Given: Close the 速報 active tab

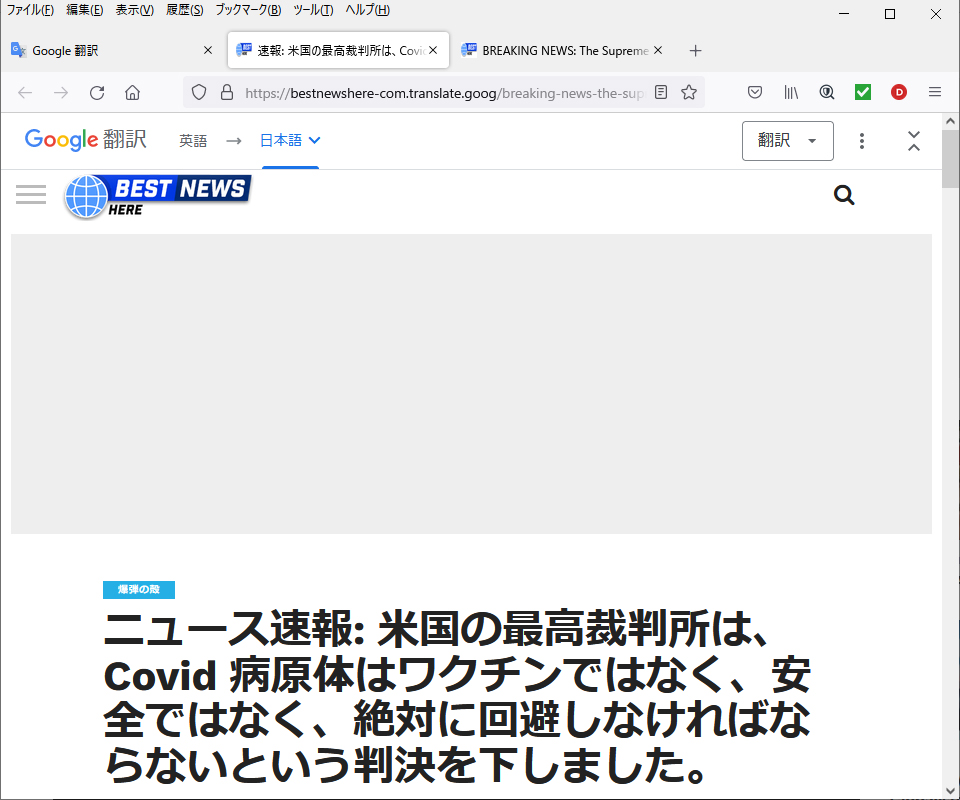Looking at the screenshot, I should pos(433,50).
